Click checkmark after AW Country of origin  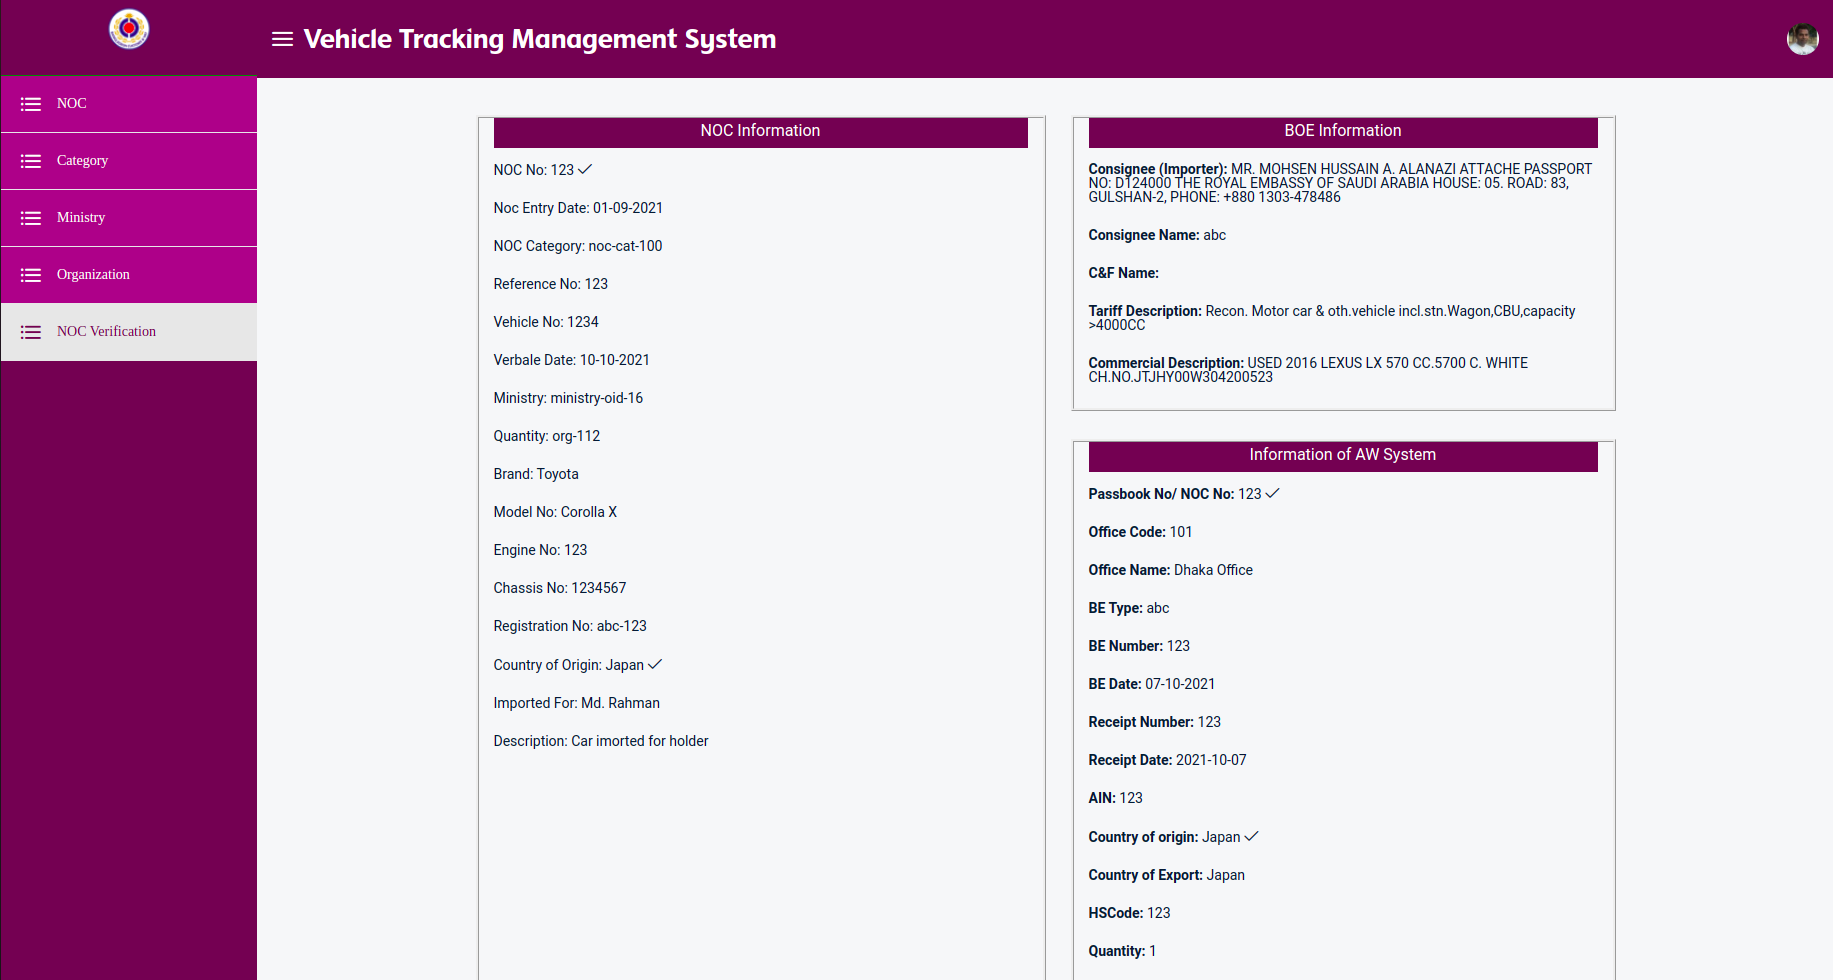(x=1251, y=836)
